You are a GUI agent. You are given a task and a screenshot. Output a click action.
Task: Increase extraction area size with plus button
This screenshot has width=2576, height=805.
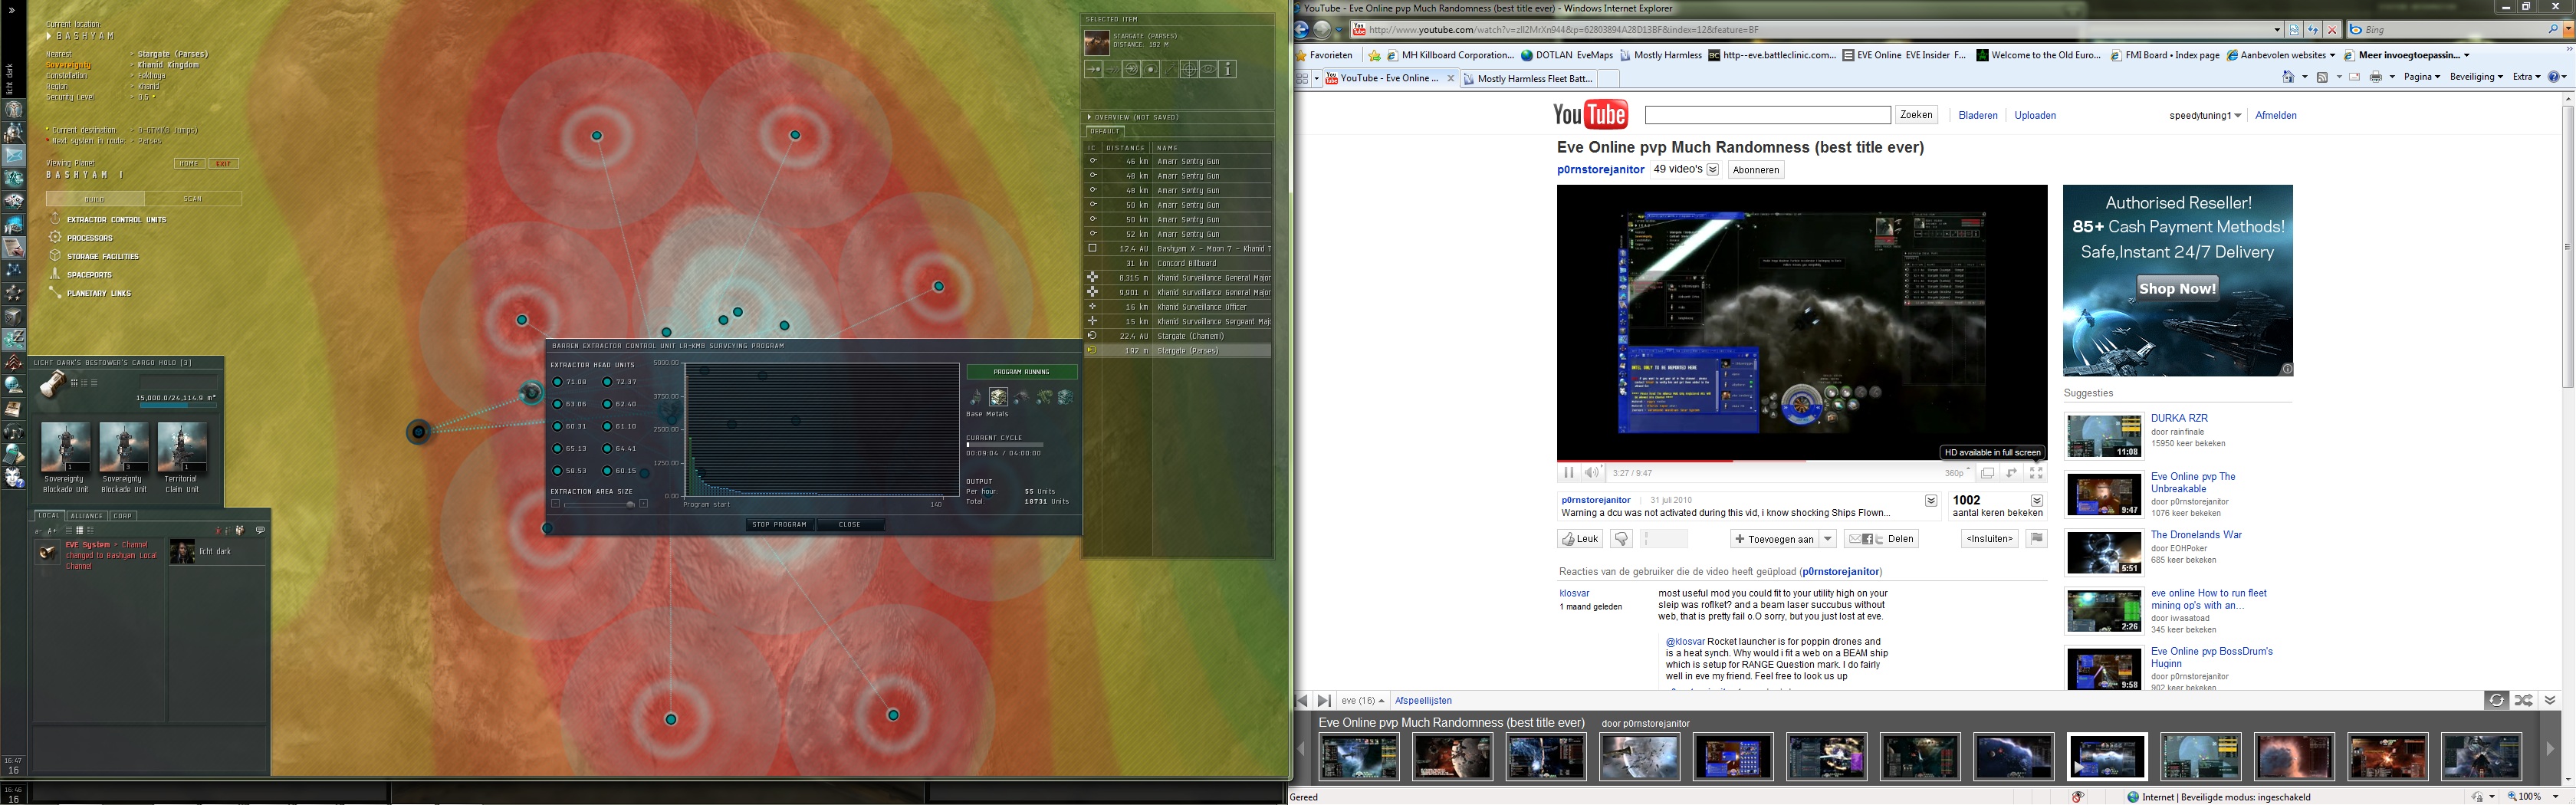[x=643, y=504]
